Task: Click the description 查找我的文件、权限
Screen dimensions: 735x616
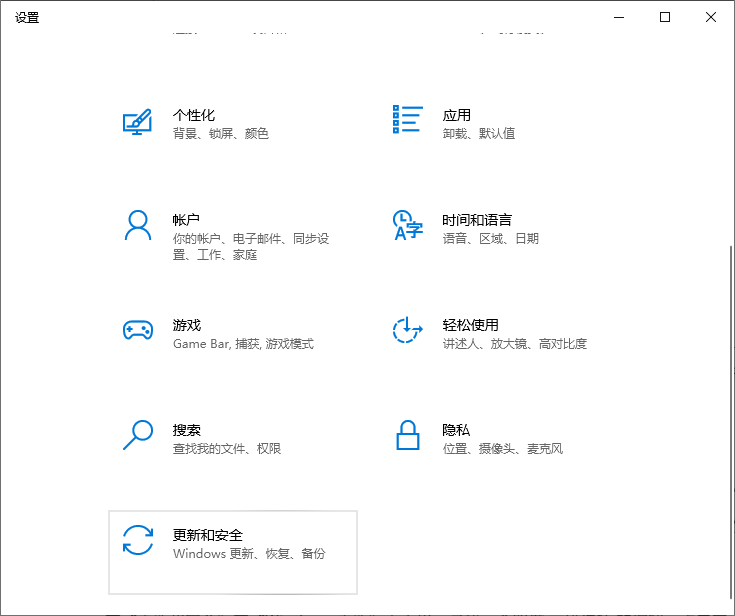Action: coord(227,449)
